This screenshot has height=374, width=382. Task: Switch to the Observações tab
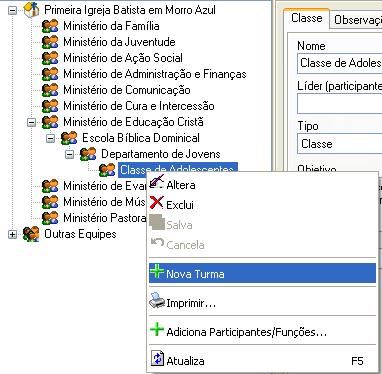tap(356, 20)
